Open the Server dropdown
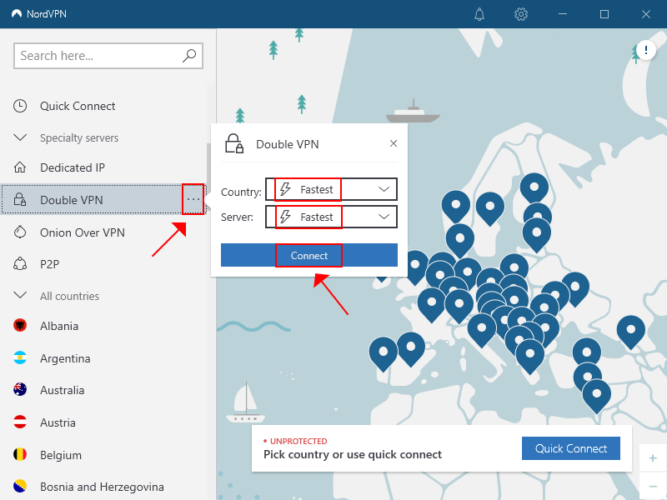This screenshot has height=500, width=667. tap(331, 217)
